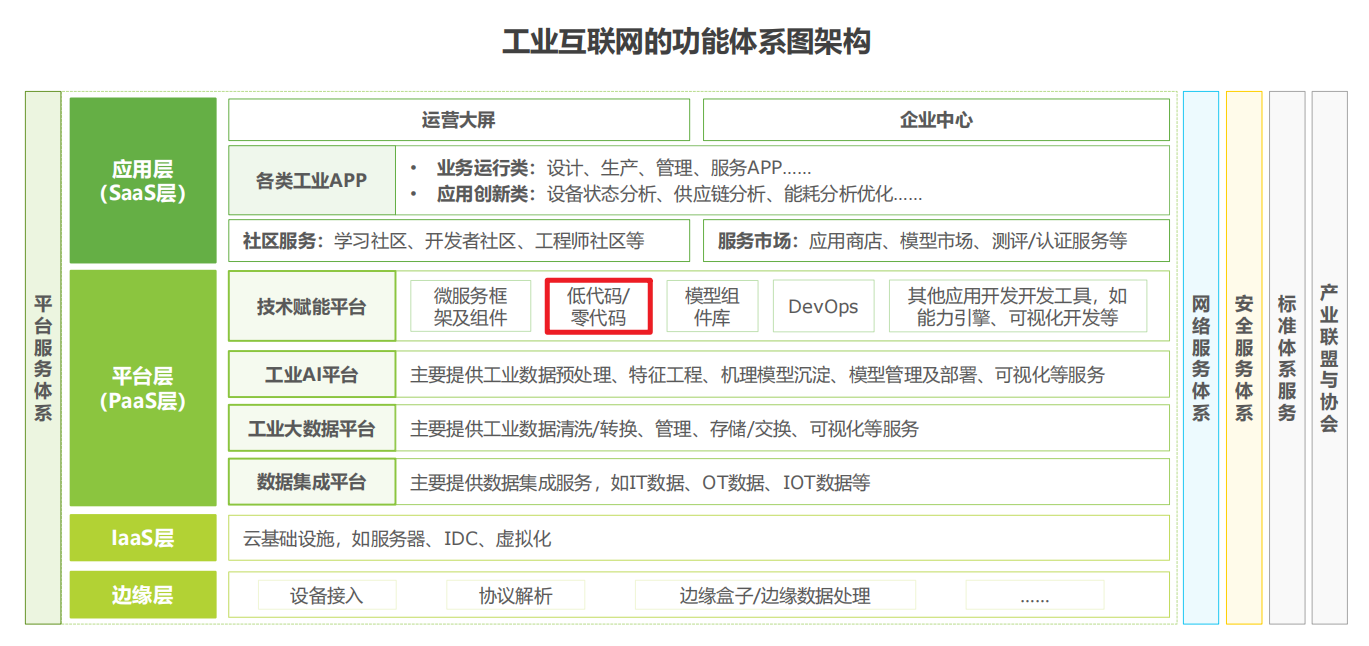The width and height of the screenshot is (1369, 646).
Task: Click the 企业中心 box
Action: click(936, 120)
